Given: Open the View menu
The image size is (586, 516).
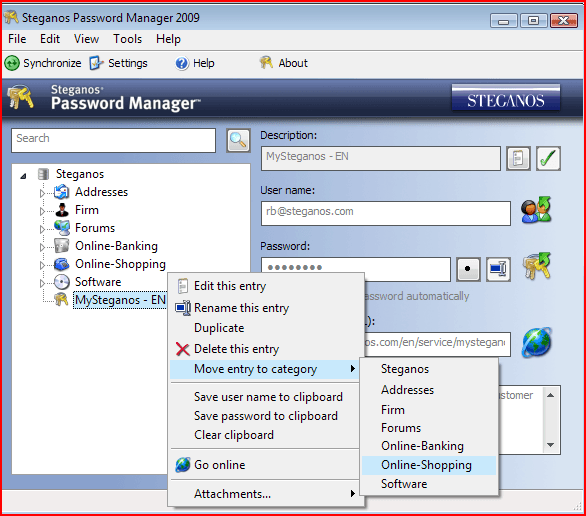Looking at the screenshot, I should point(86,39).
